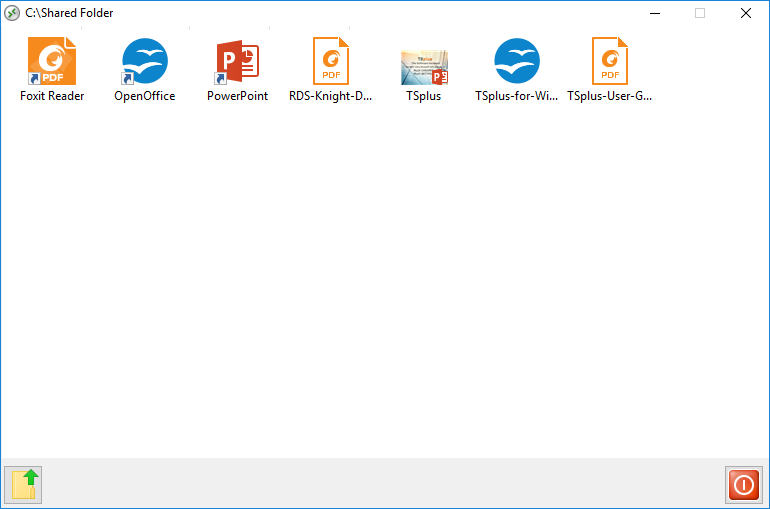Click the window icon in the title bar

point(12,13)
